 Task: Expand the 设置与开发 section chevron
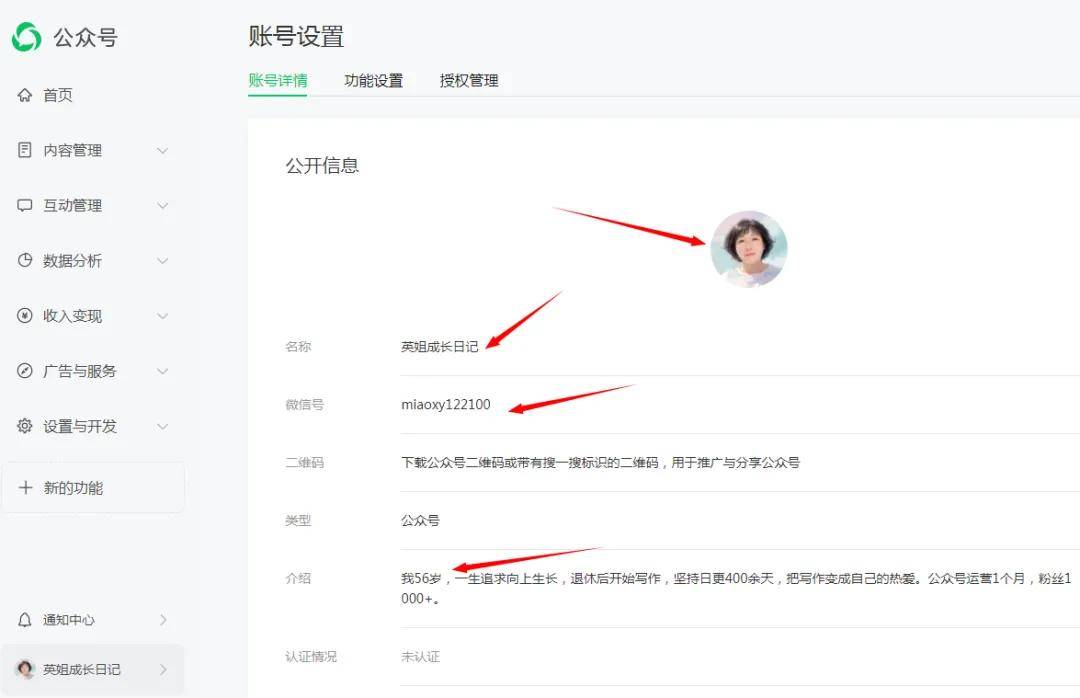(163, 426)
